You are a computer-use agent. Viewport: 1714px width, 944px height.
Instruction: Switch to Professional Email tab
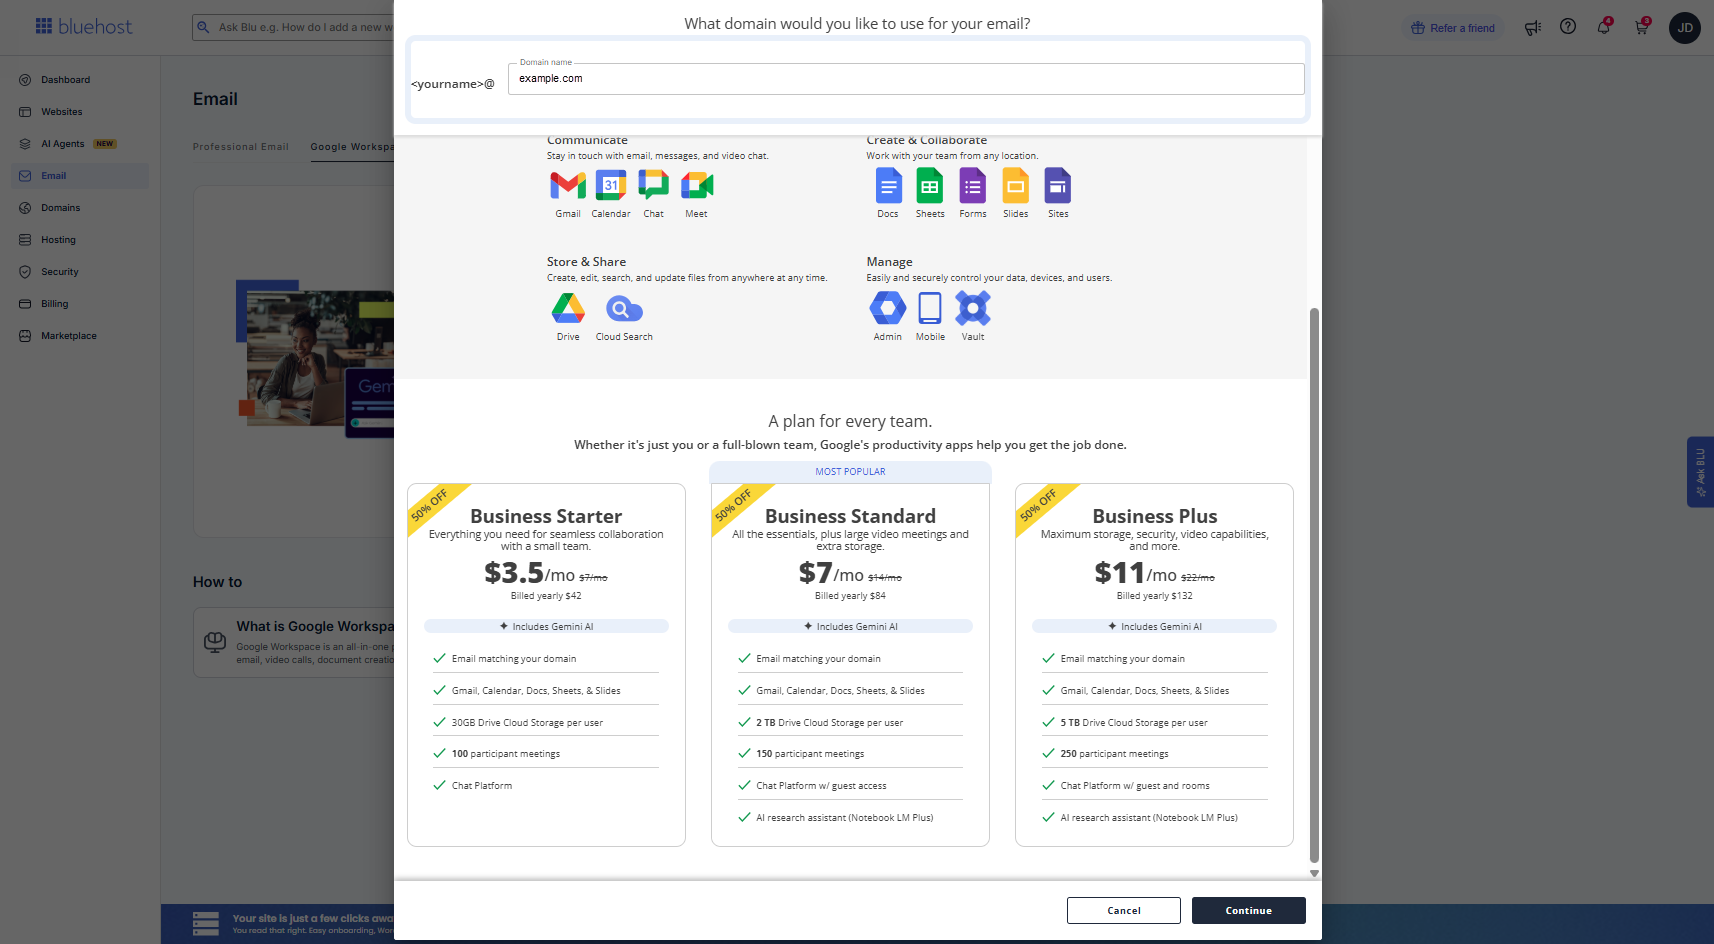[x=241, y=147]
